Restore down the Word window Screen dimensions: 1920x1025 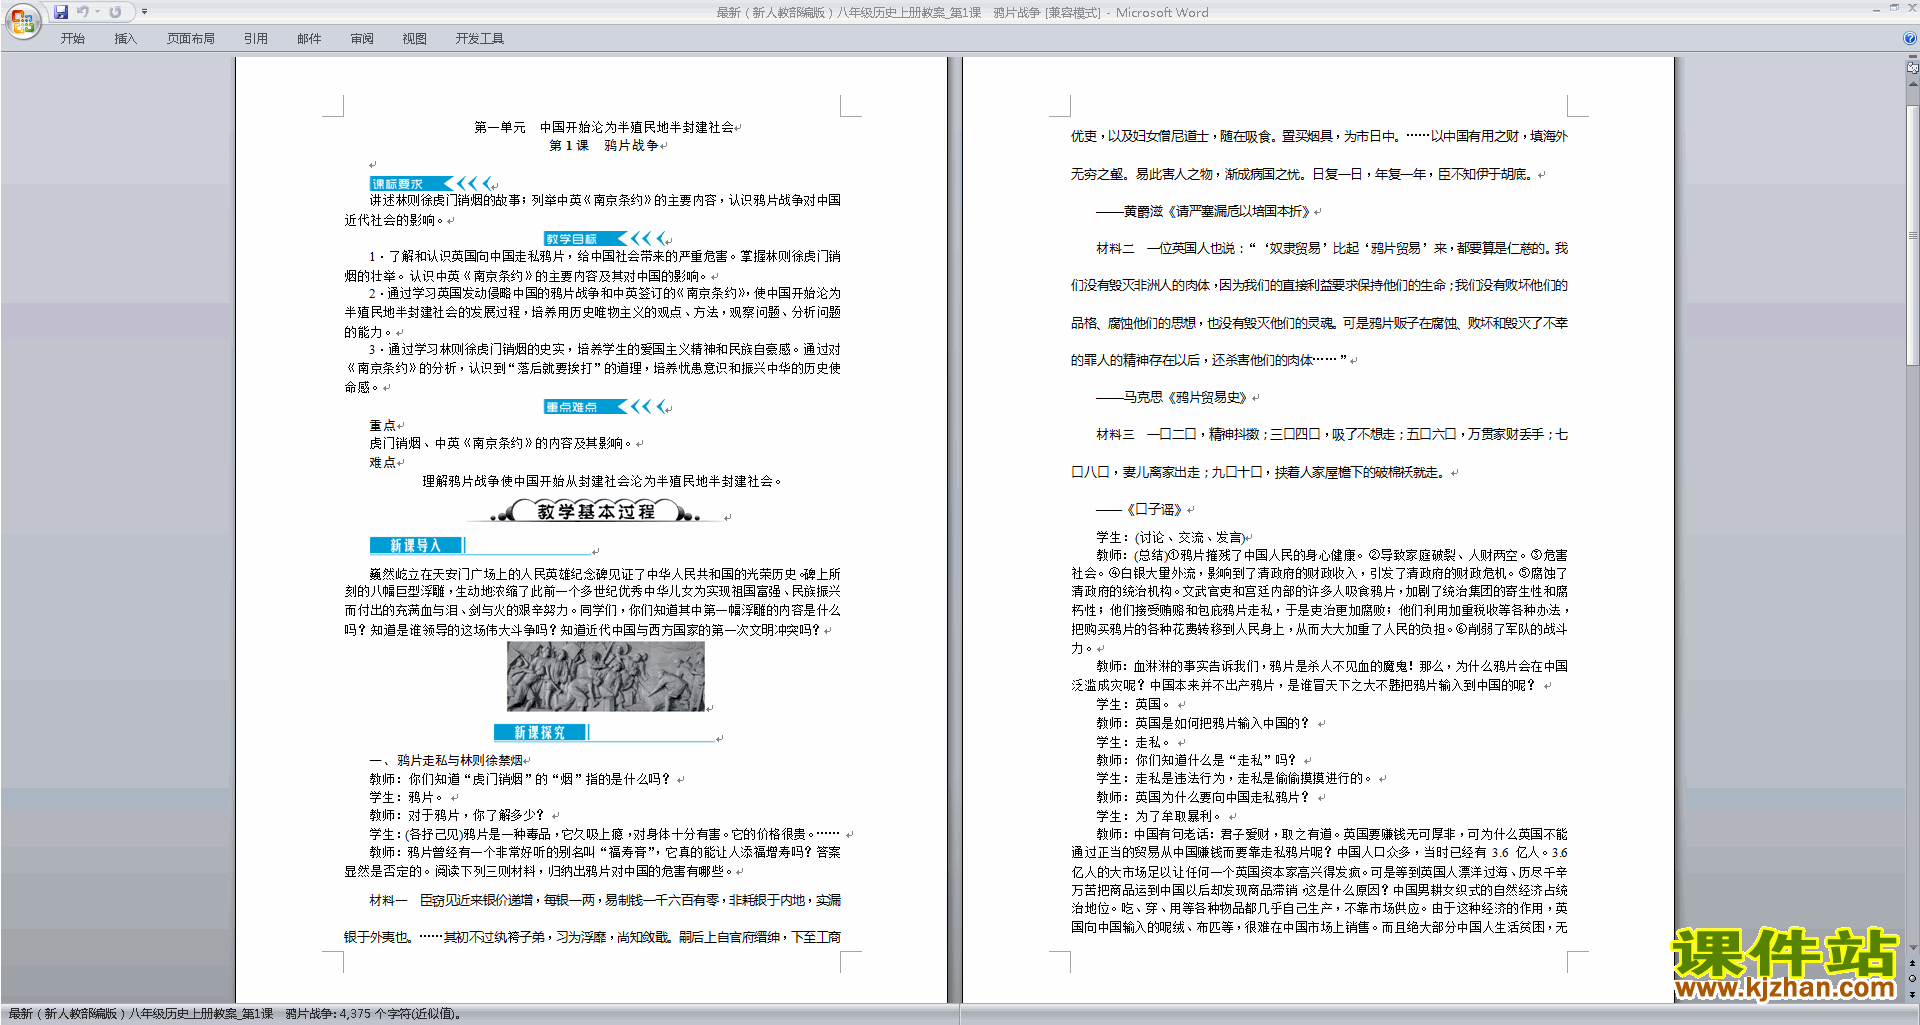click(1894, 8)
